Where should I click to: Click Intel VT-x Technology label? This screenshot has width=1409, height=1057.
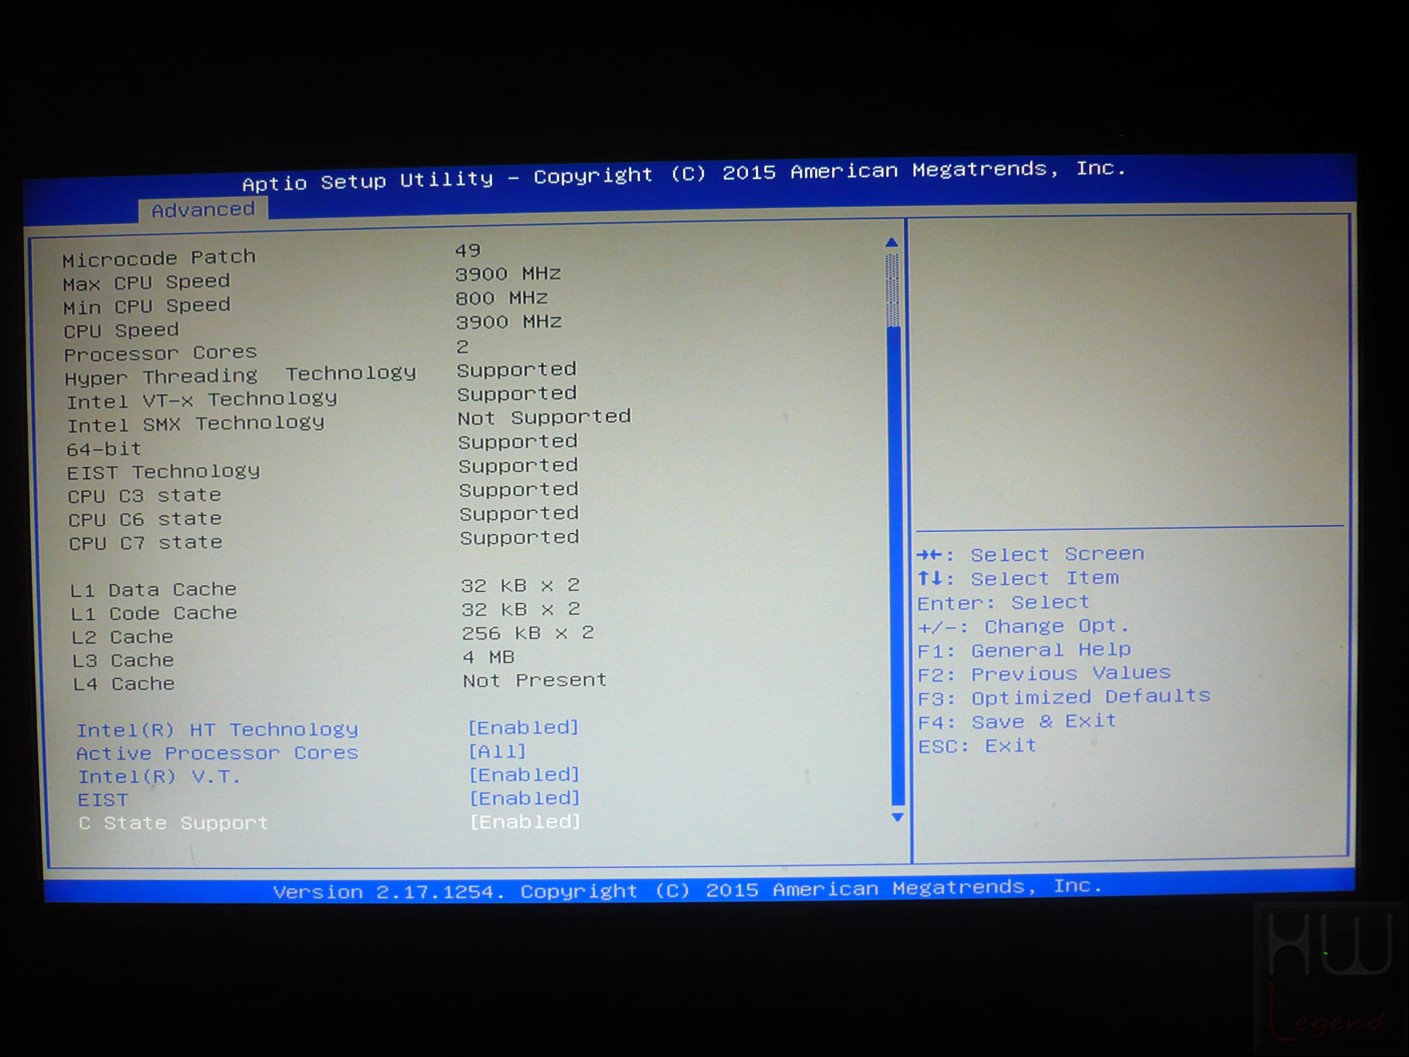click(x=202, y=400)
